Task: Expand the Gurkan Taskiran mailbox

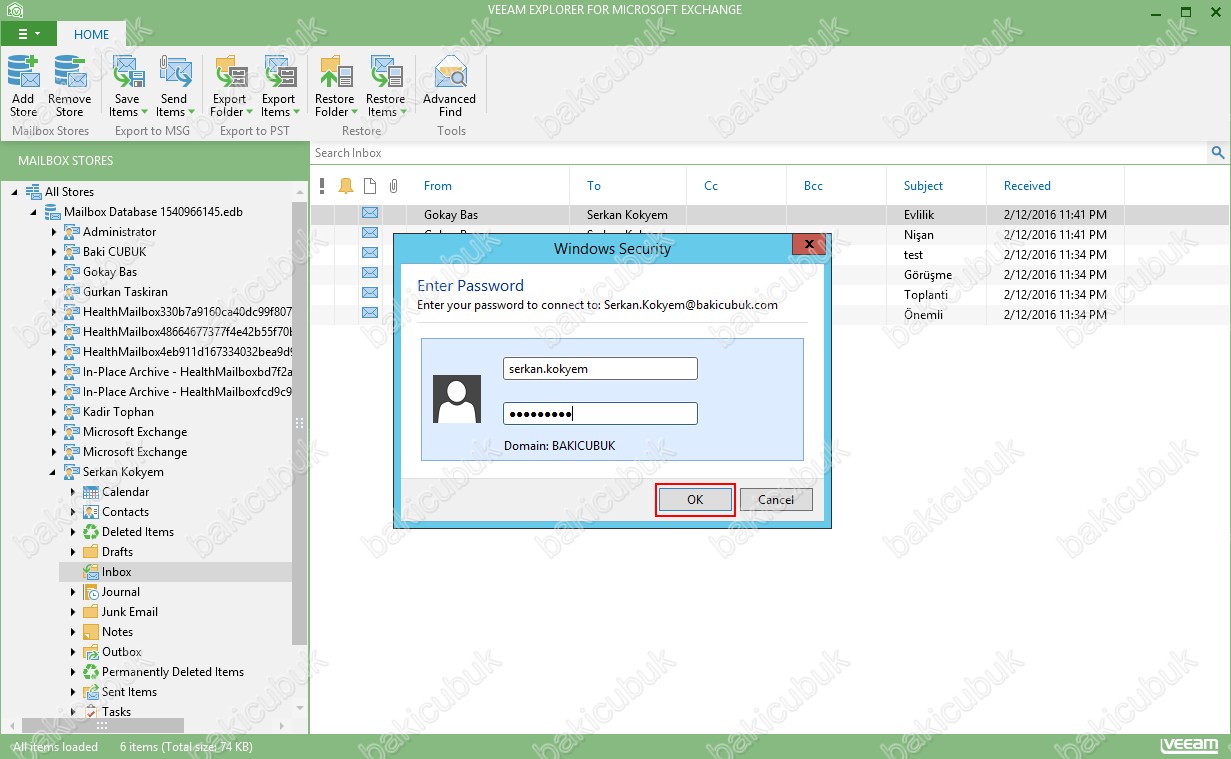Action: (x=54, y=292)
